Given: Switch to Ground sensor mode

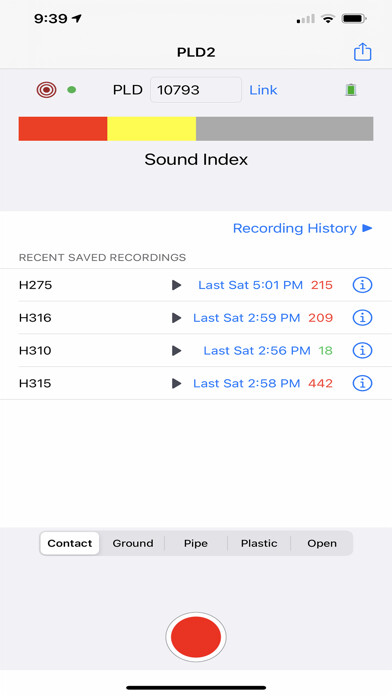Looking at the screenshot, I should tap(133, 543).
